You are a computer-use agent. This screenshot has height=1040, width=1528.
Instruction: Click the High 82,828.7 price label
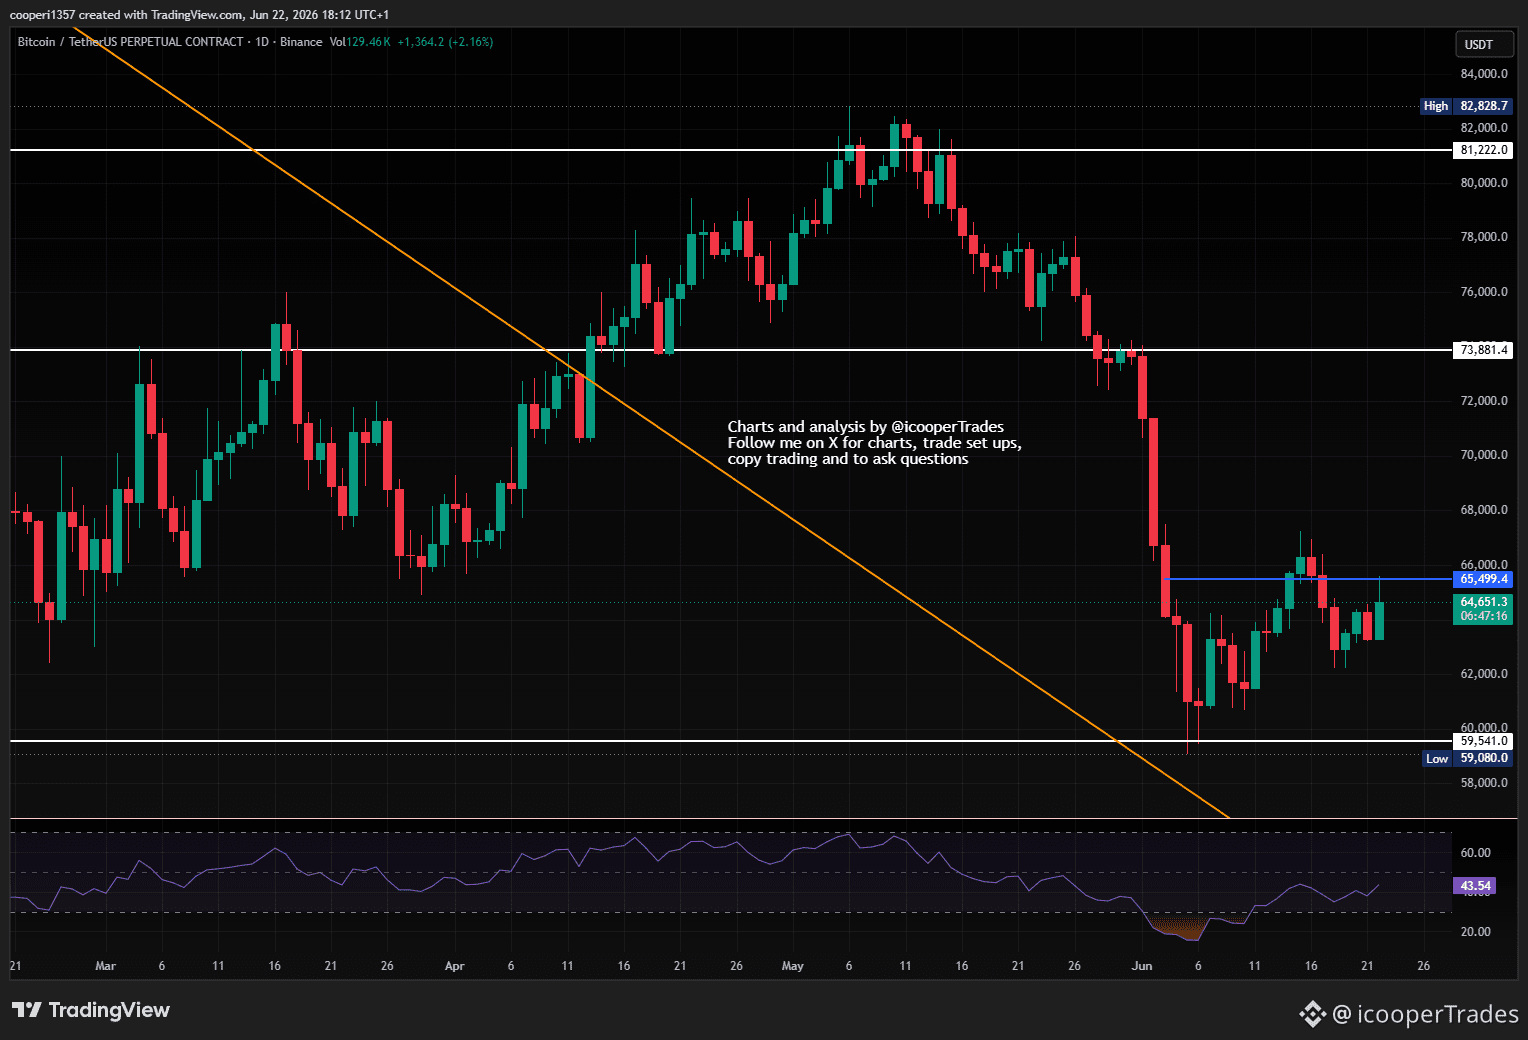tap(1466, 106)
